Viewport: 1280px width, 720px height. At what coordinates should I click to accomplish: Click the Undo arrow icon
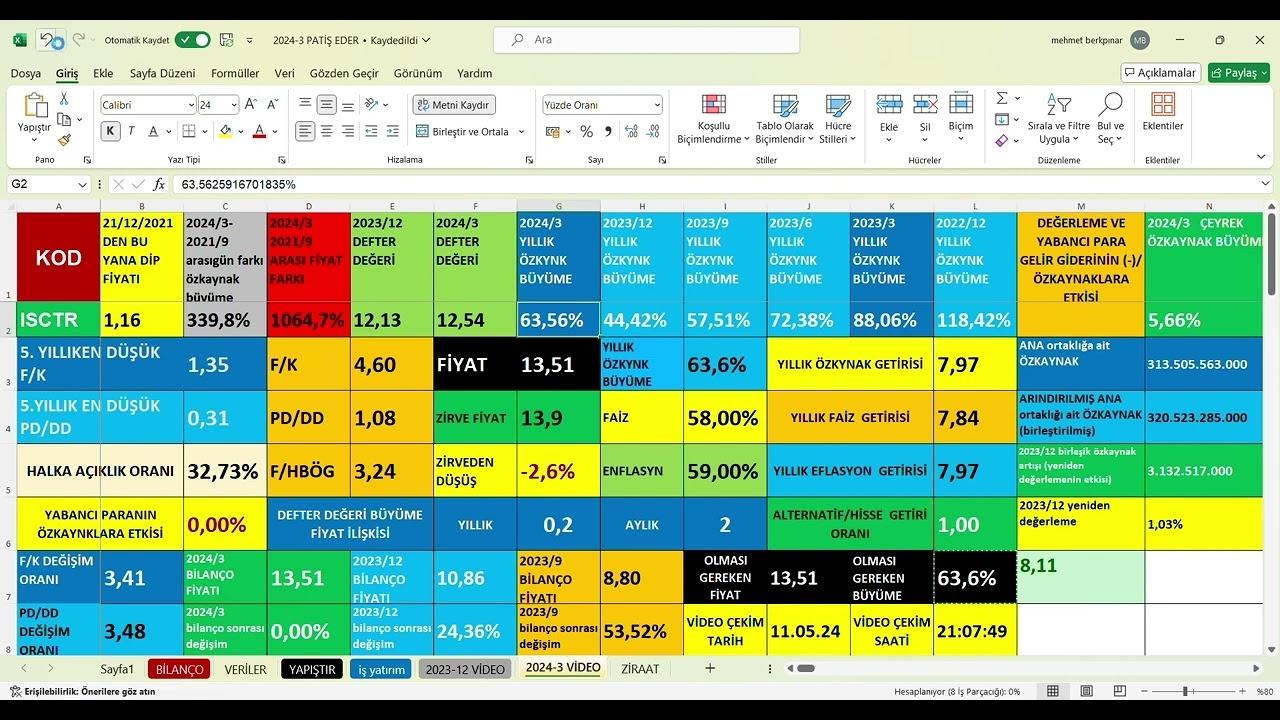click(x=48, y=40)
